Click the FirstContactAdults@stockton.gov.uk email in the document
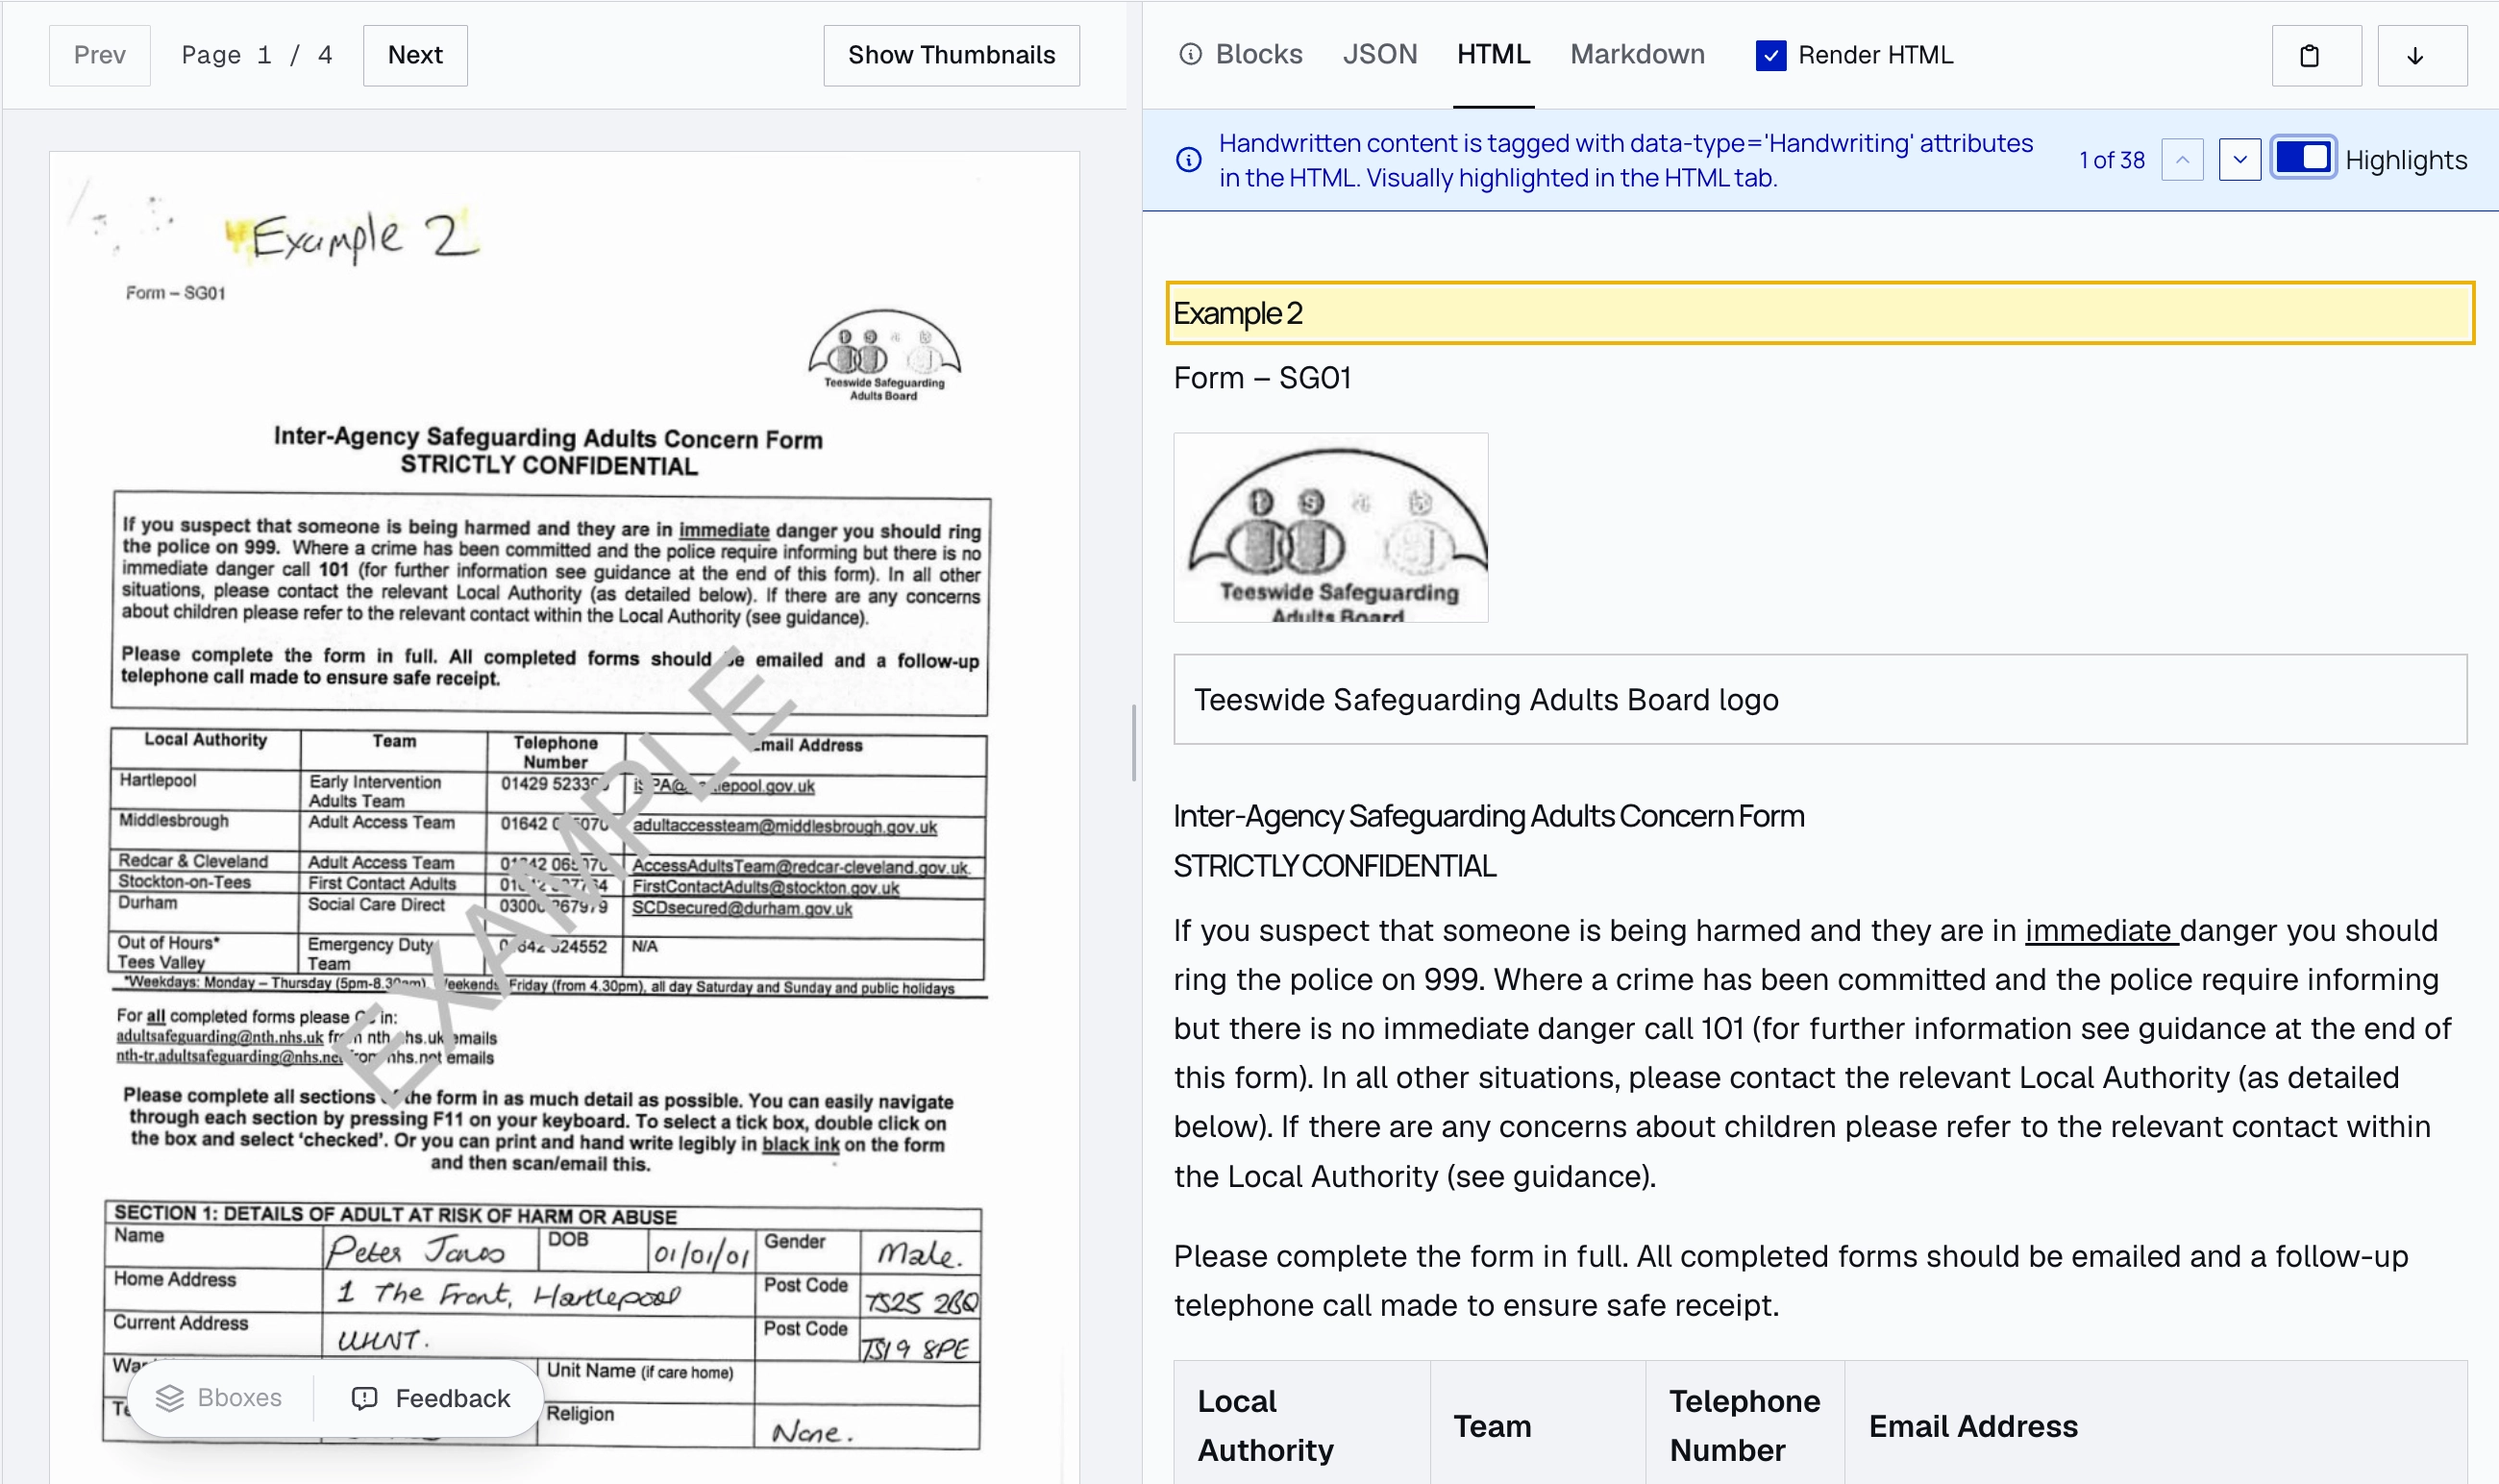2499x1484 pixels. [x=765, y=887]
